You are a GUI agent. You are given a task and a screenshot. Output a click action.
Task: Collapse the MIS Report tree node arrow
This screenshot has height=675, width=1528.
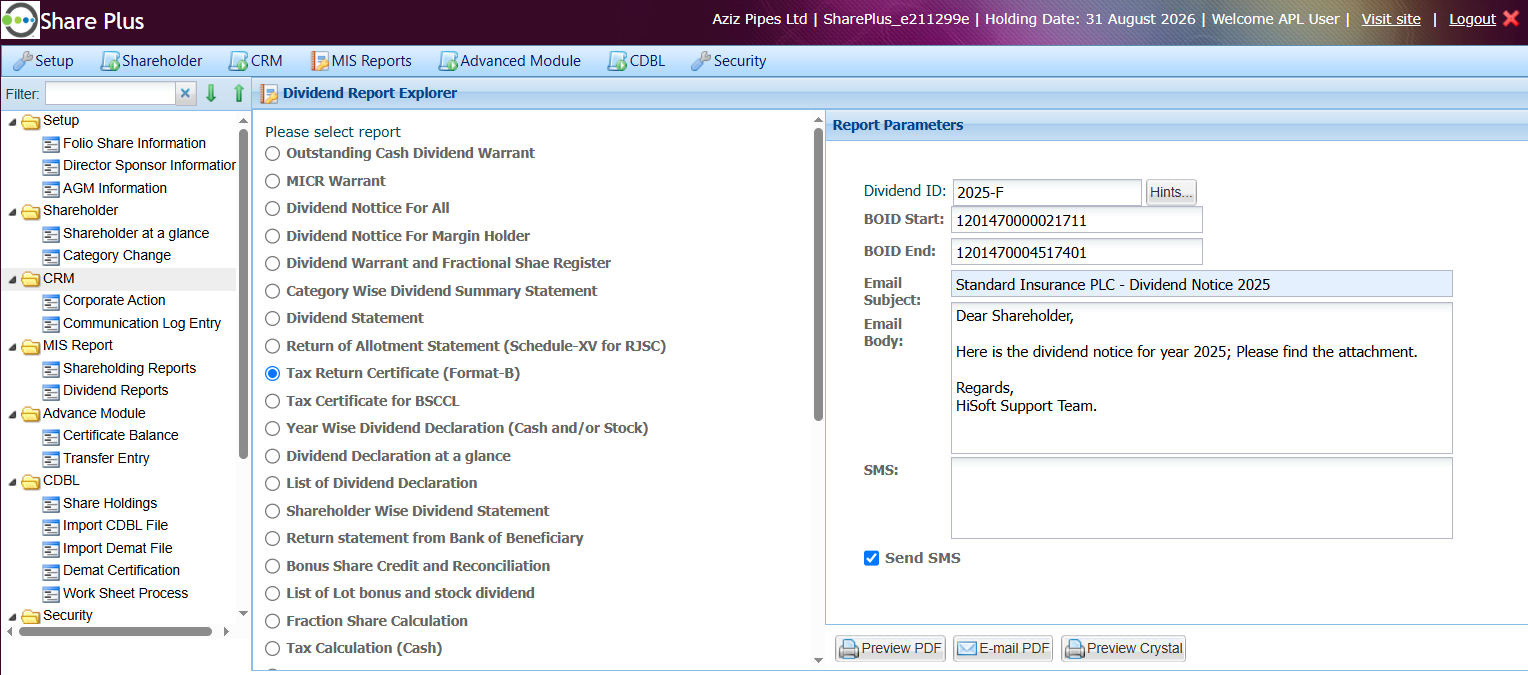tap(12, 347)
